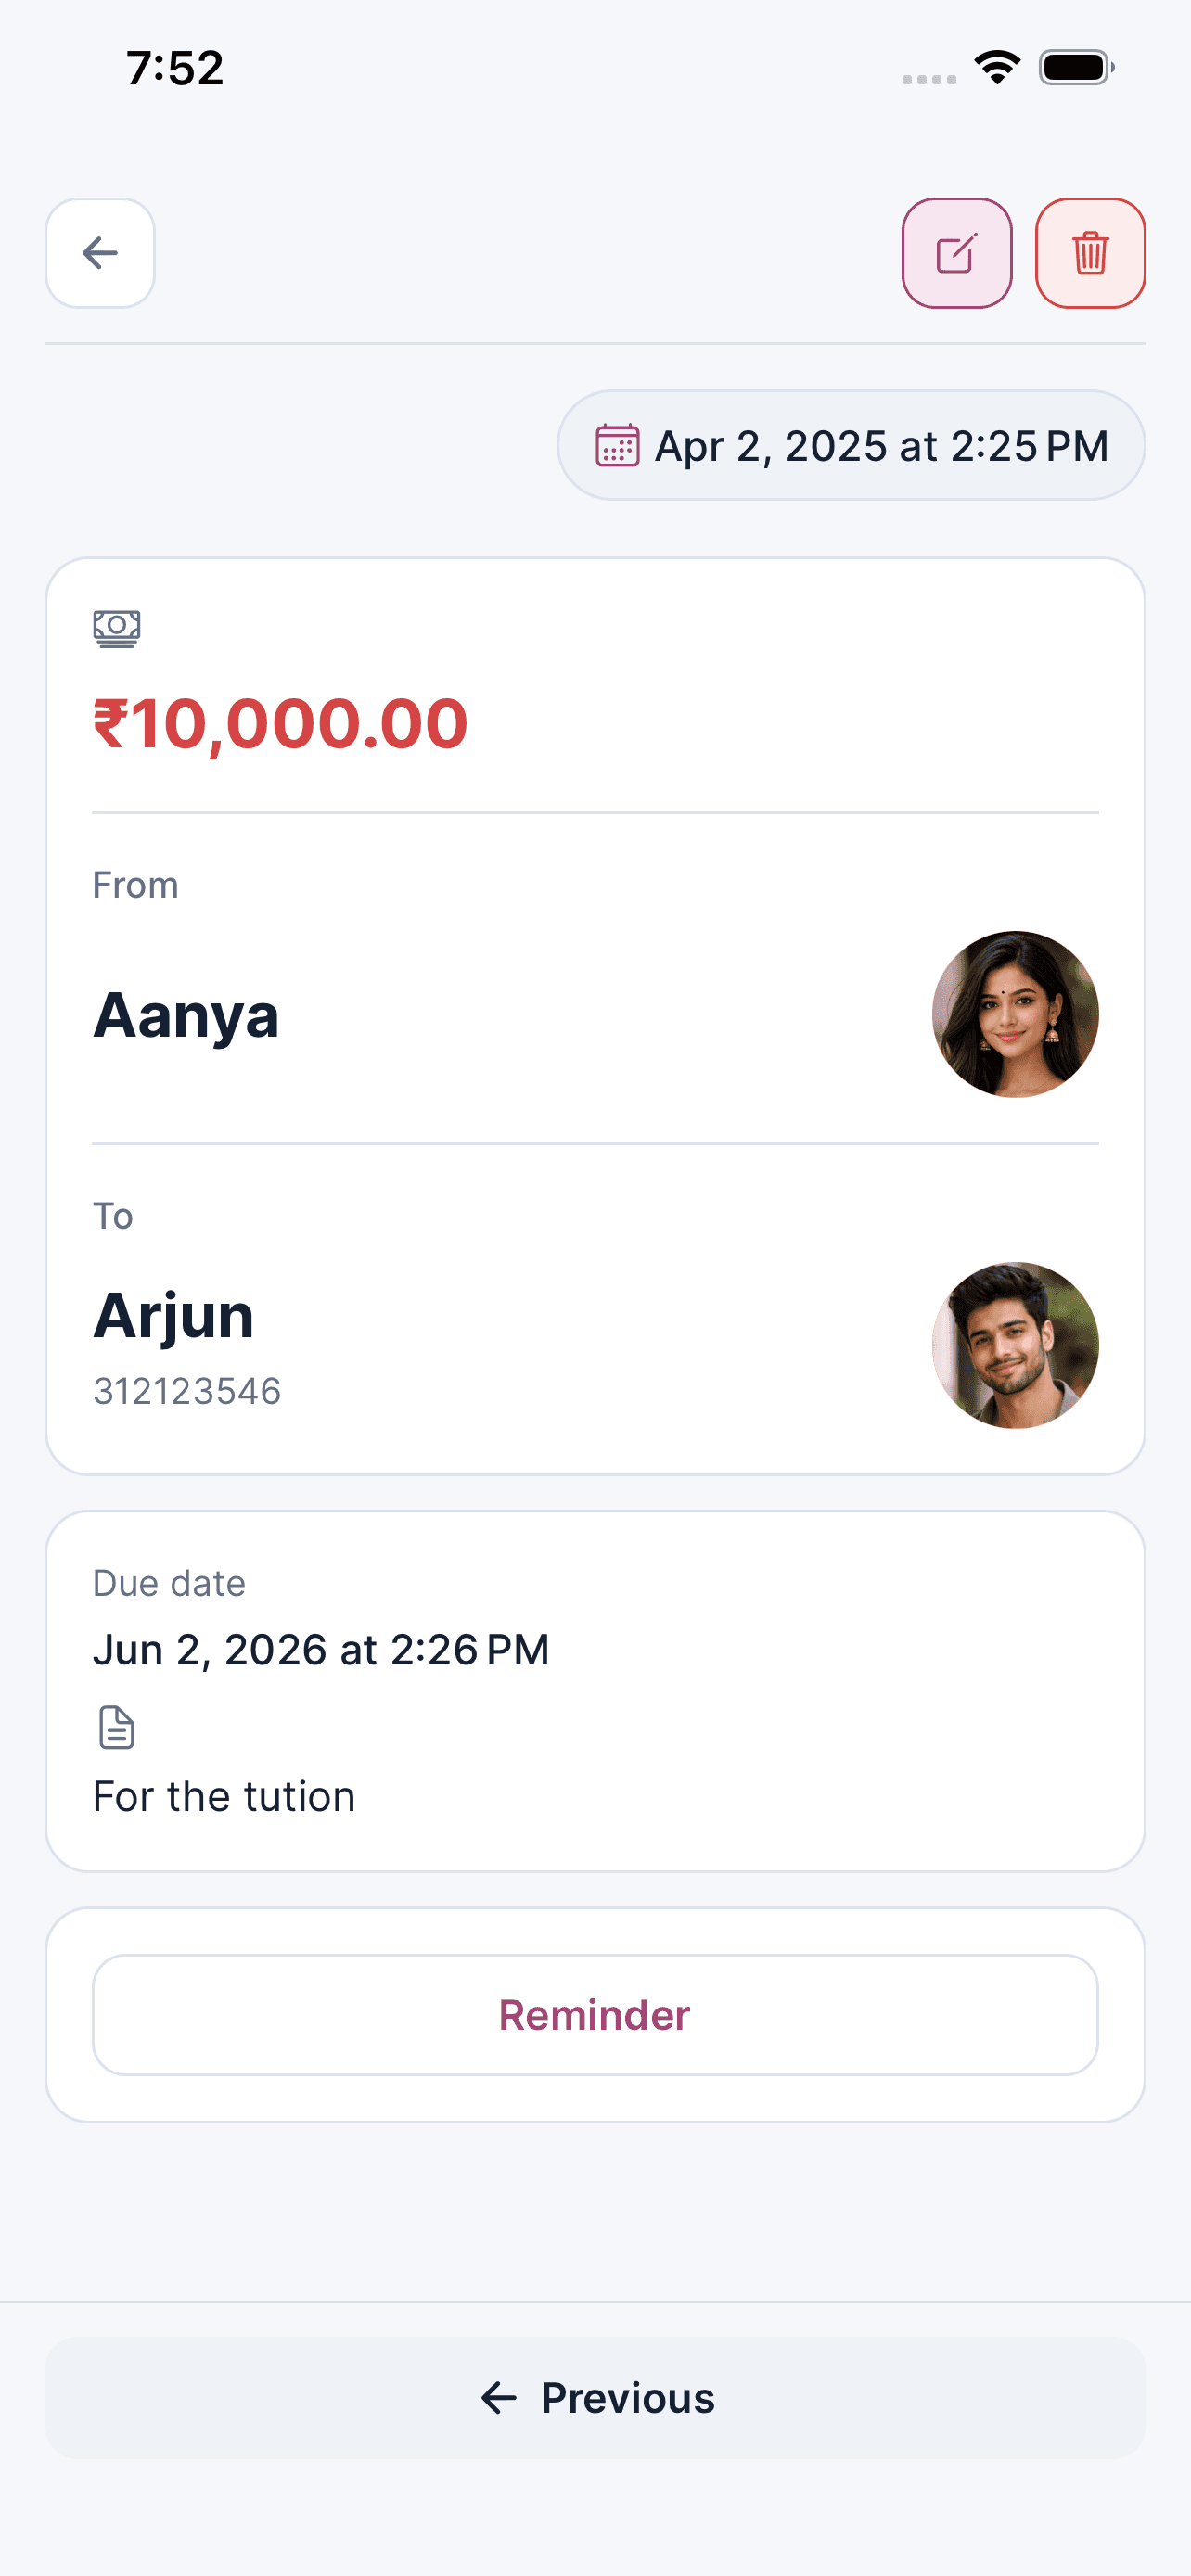Tap the ₹10,000.00 amount

tap(280, 723)
